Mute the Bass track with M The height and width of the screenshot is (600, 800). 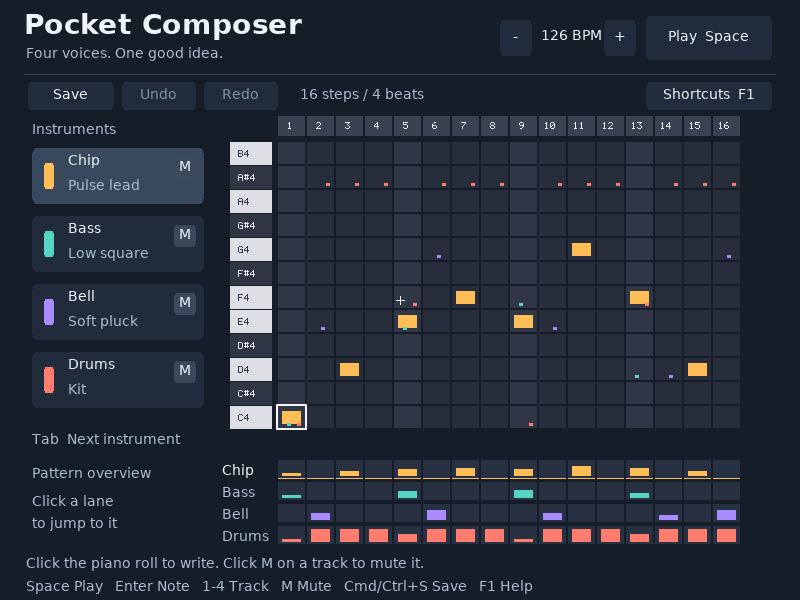pyautogui.click(x=185, y=235)
